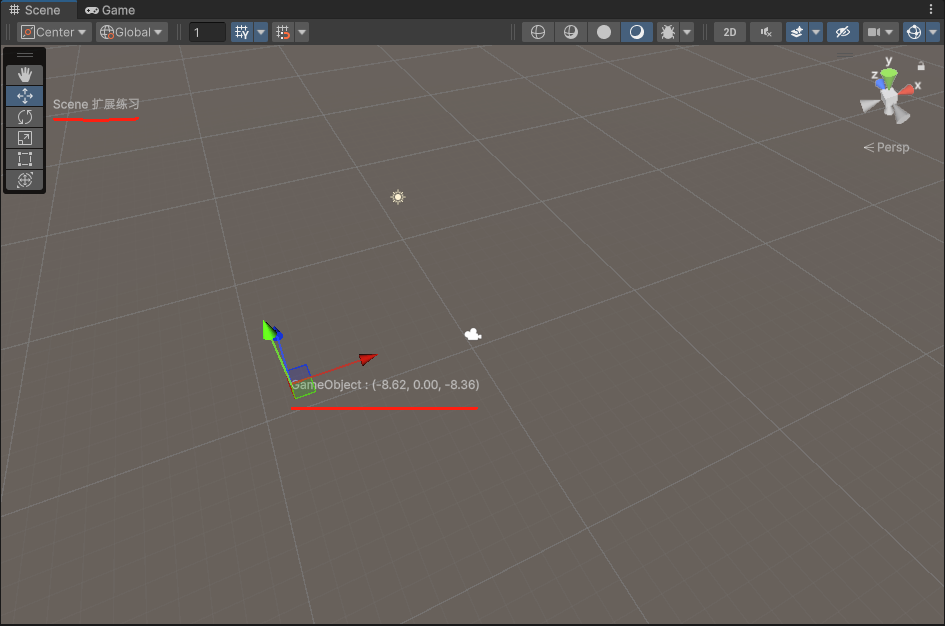
Task: Click the tools overlay drag handle
Action: (x=25, y=55)
